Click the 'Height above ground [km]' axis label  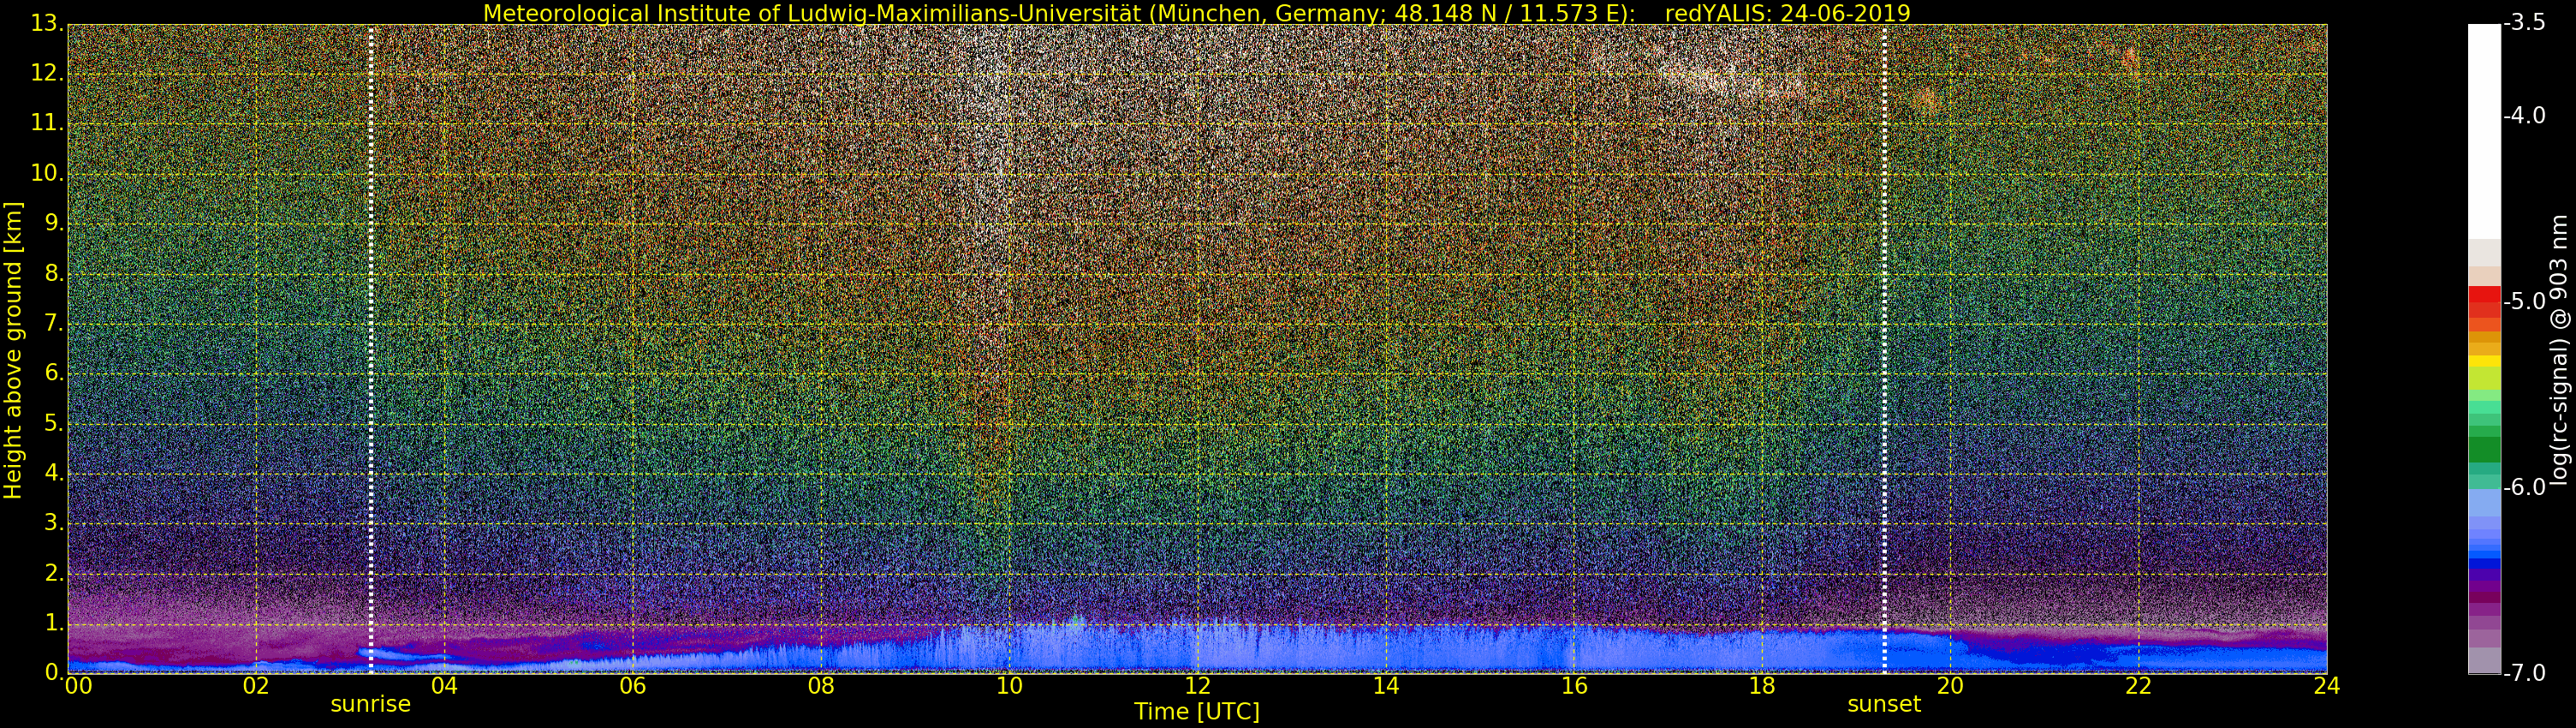(x=13, y=350)
